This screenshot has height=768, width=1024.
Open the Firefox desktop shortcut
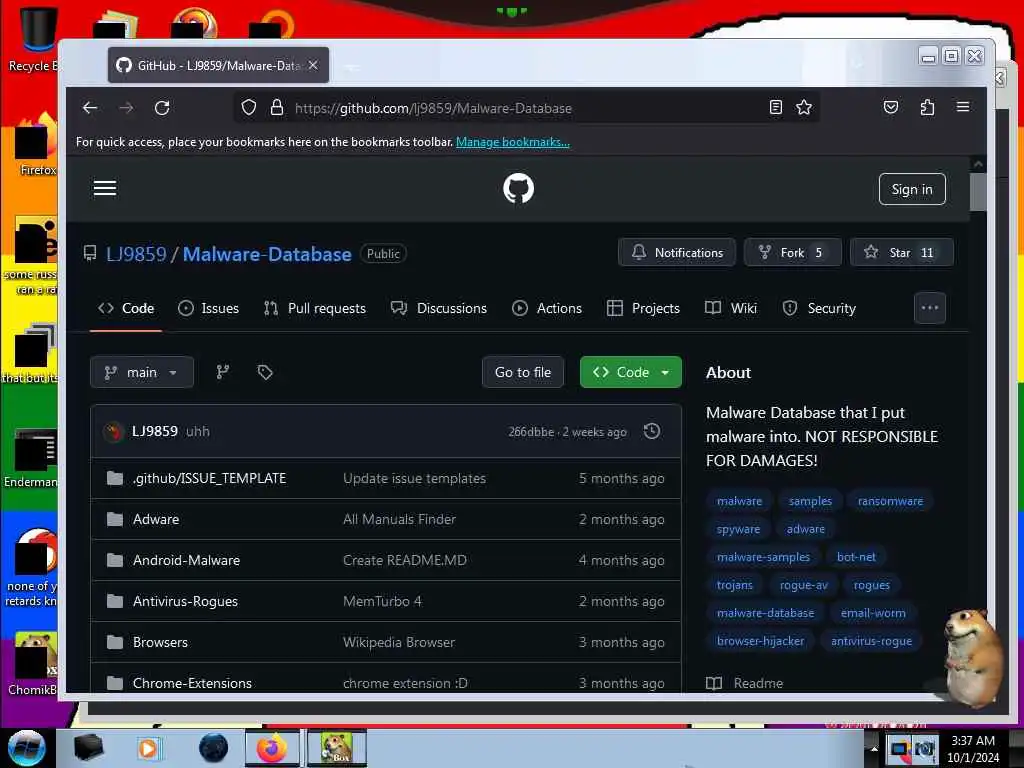point(36,147)
